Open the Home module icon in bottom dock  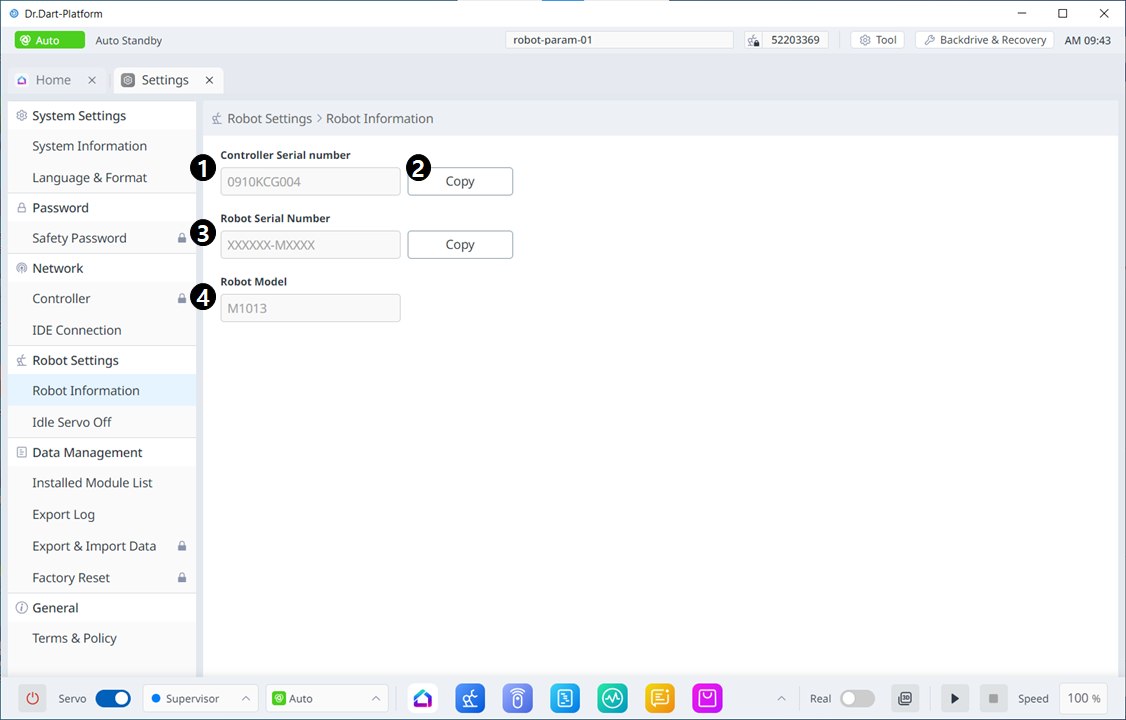[422, 698]
